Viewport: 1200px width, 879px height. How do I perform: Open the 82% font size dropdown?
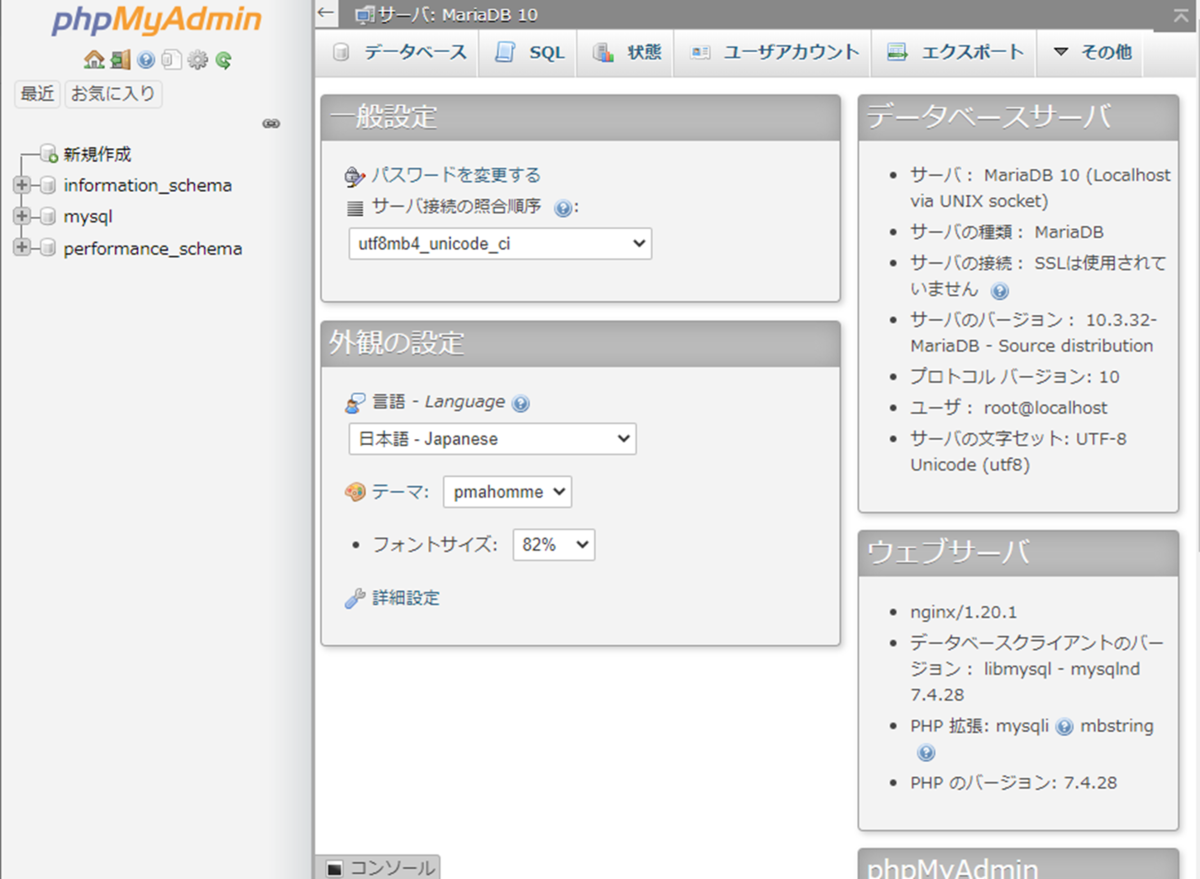[x=554, y=545]
